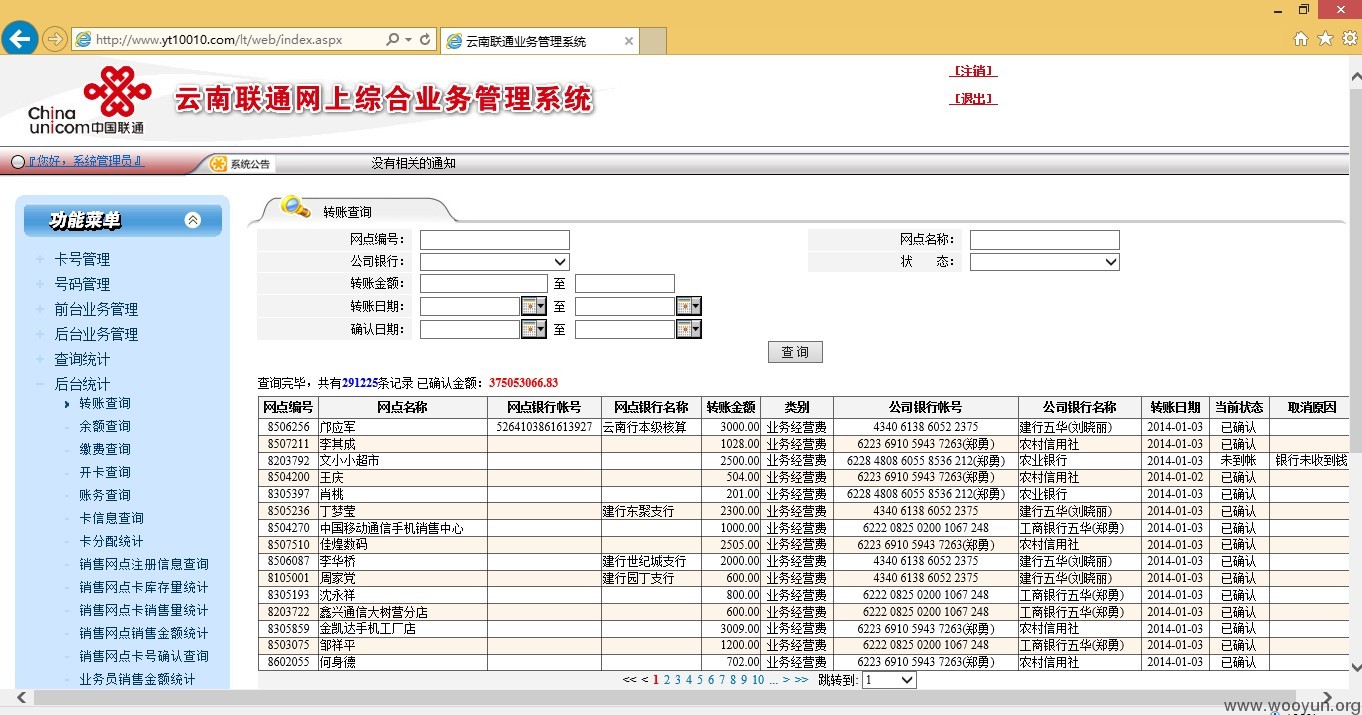This screenshot has height=715, width=1362.
Task: Open the 跳转到 page number dropdown
Action: (x=889, y=680)
